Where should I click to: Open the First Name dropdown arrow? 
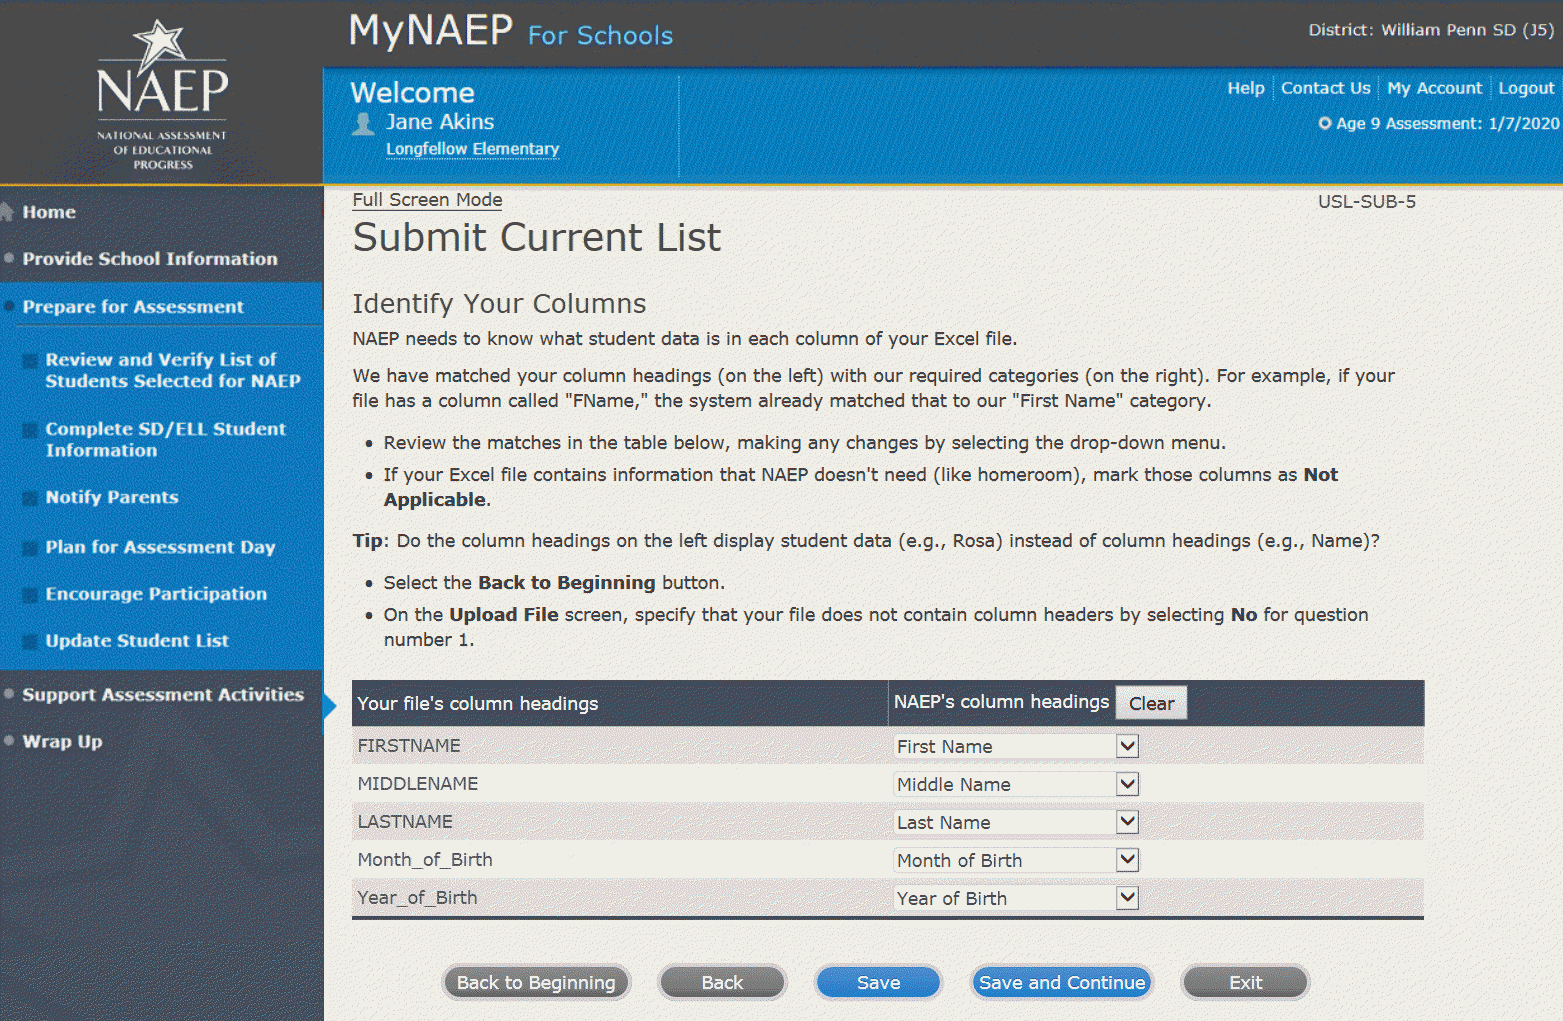point(1127,746)
